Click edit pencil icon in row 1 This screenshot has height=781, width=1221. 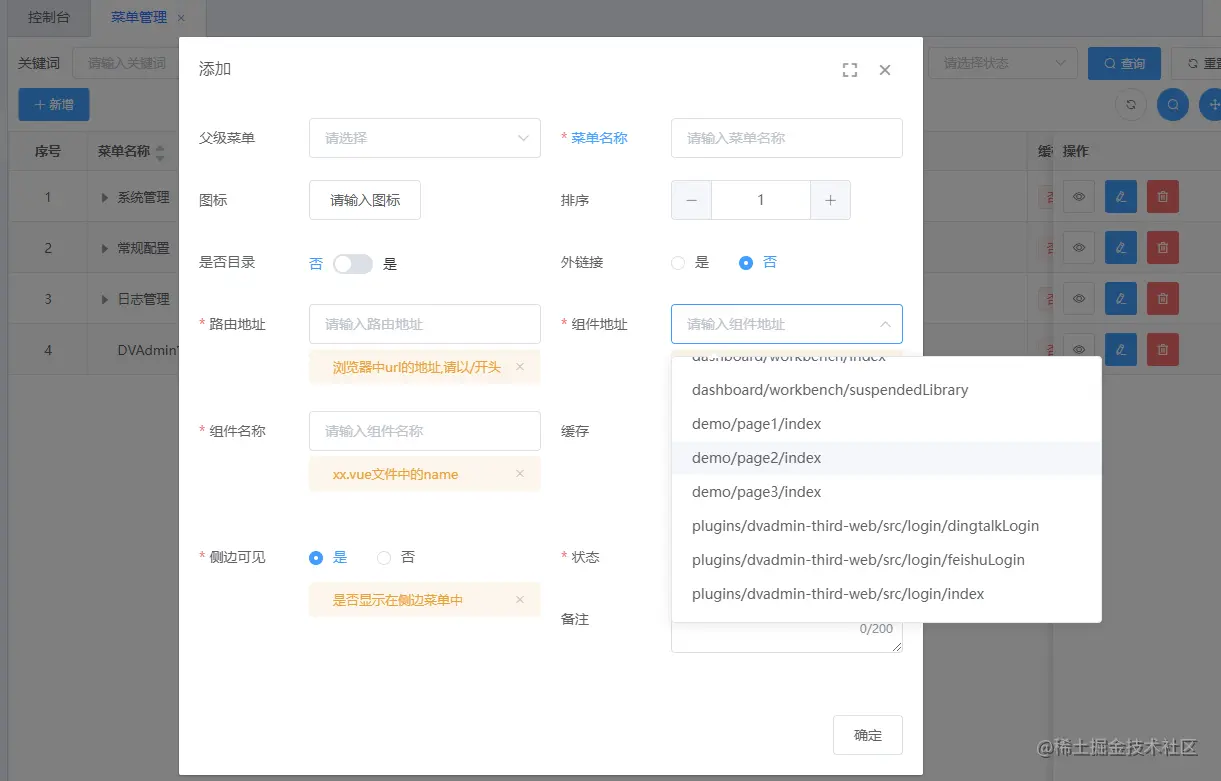click(x=1121, y=197)
